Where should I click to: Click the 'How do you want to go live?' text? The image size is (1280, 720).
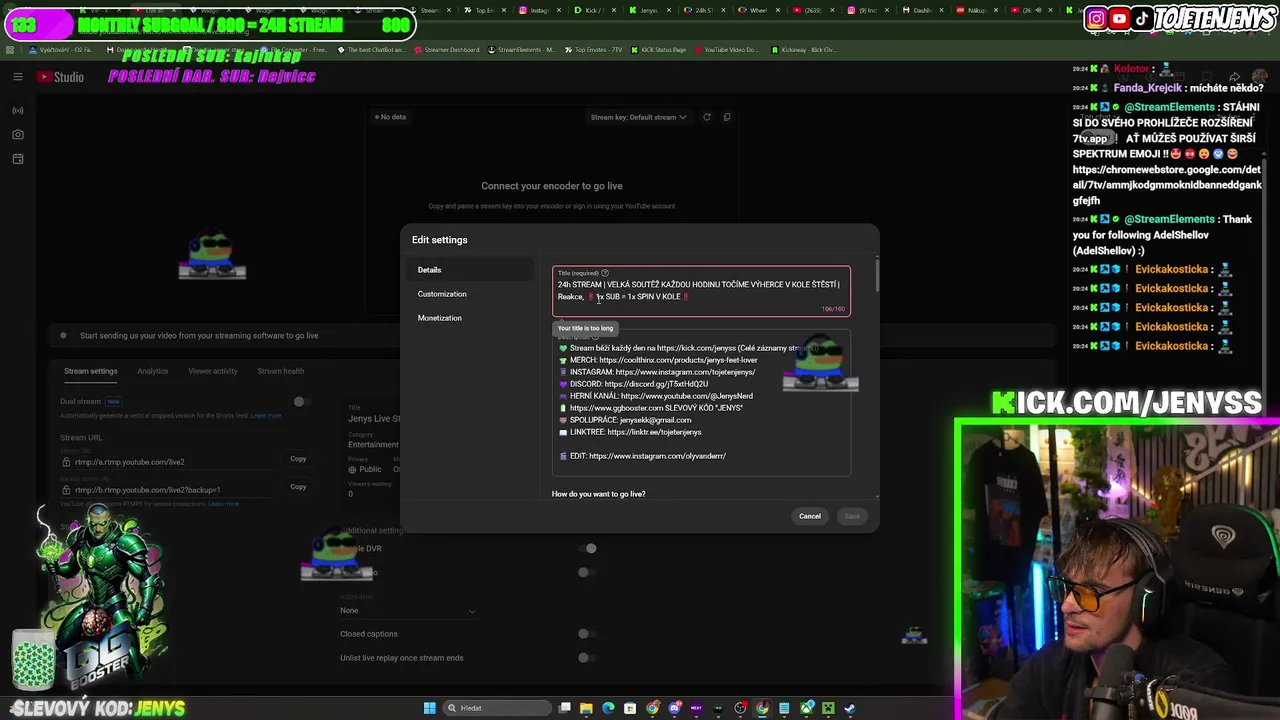pos(598,494)
